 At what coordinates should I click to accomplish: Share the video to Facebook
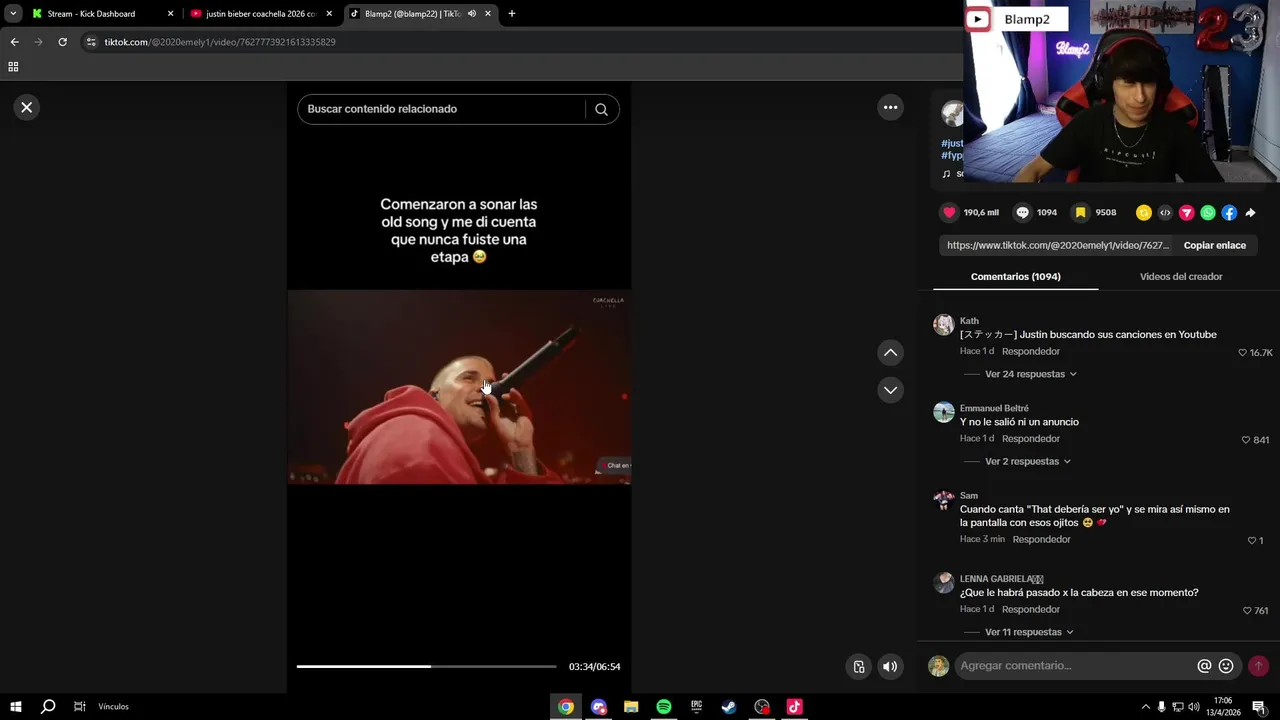click(1229, 212)
